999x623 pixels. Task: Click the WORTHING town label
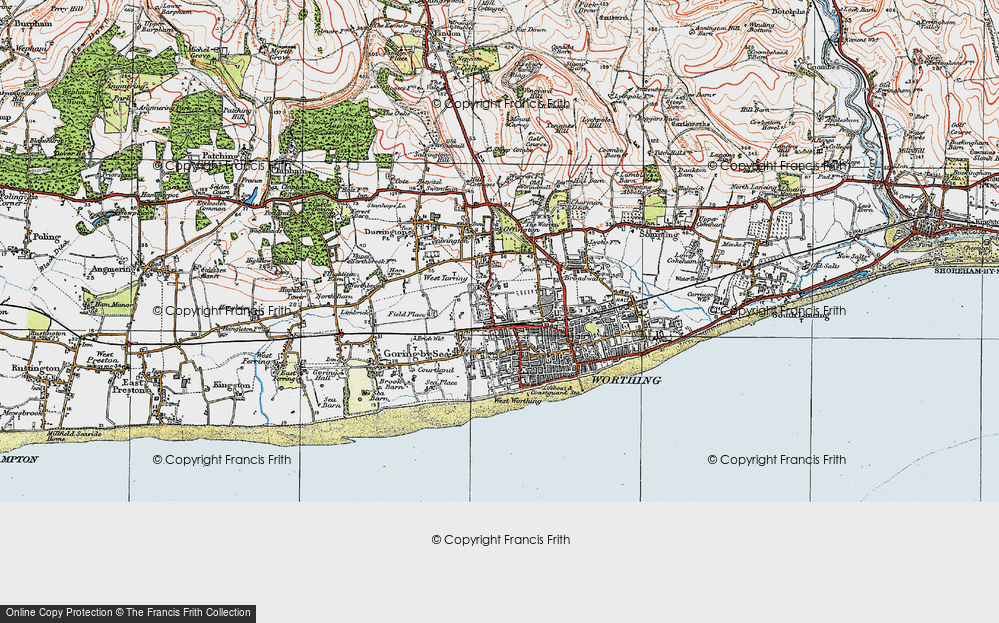point(626,380)
